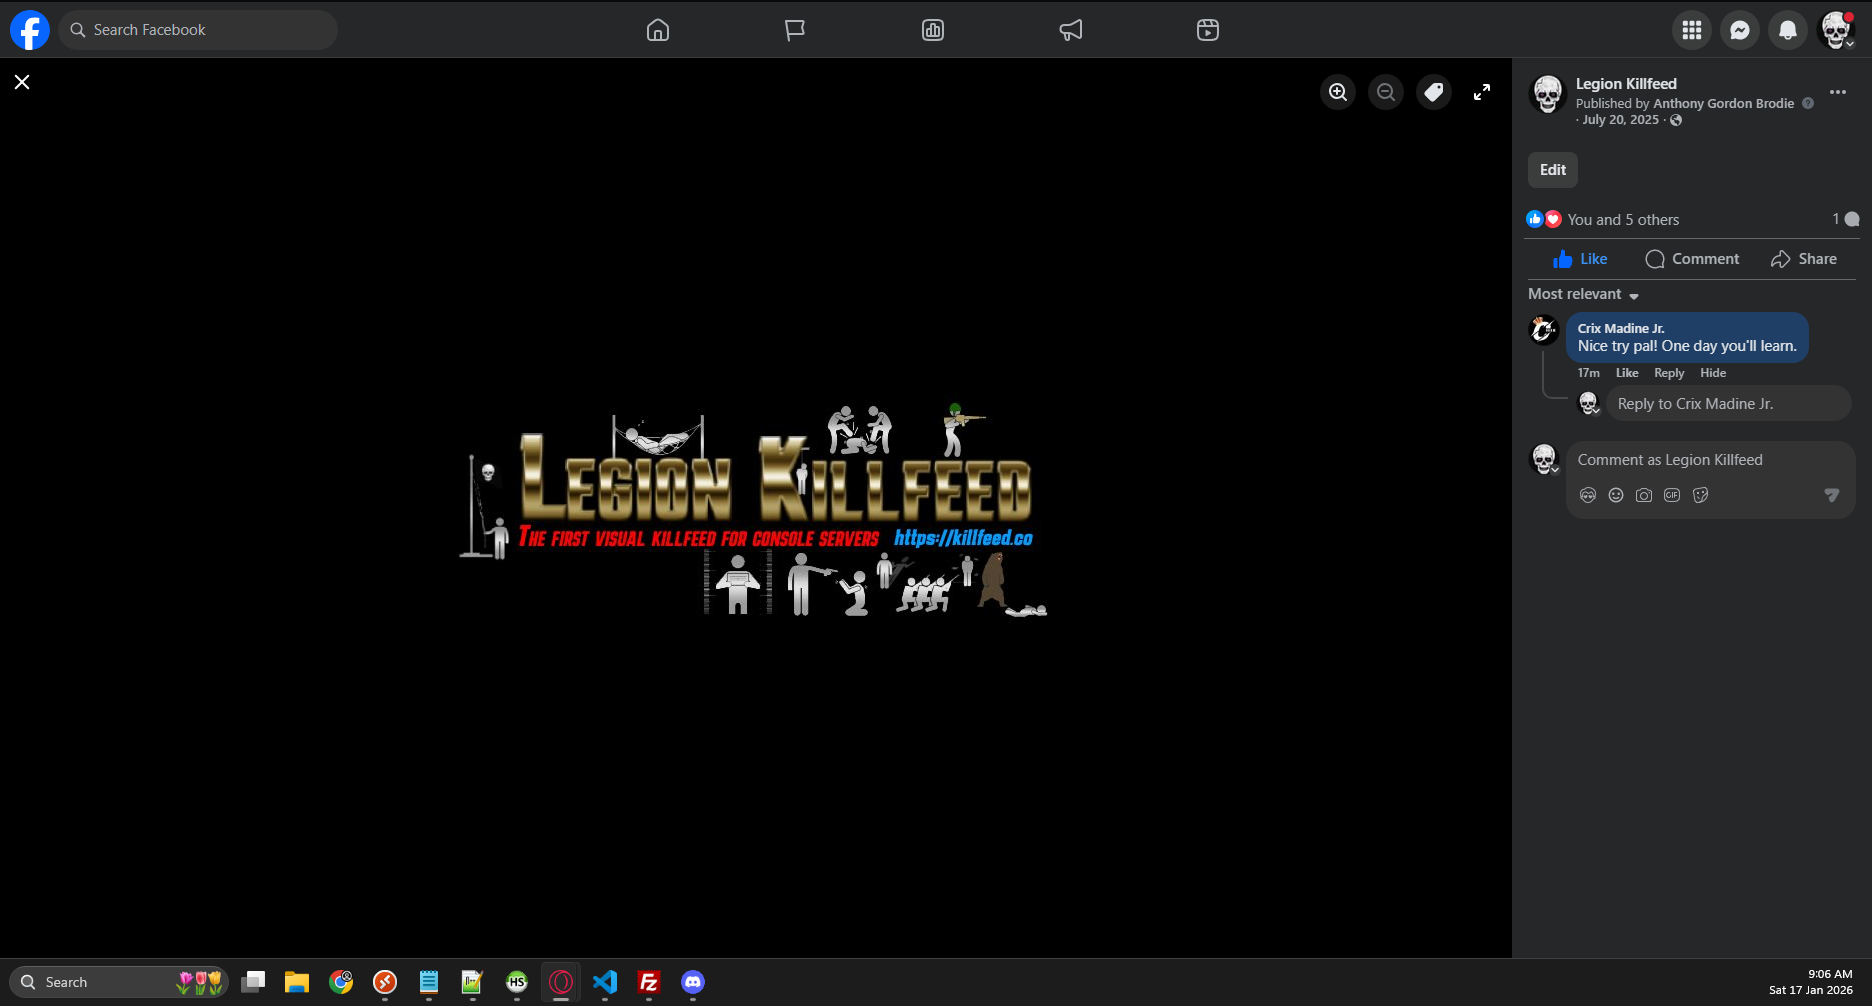This screenshot has width=1872, height=1006.
Task: Enter fullscreen photo view
Action: click(x=1482, y=92)
